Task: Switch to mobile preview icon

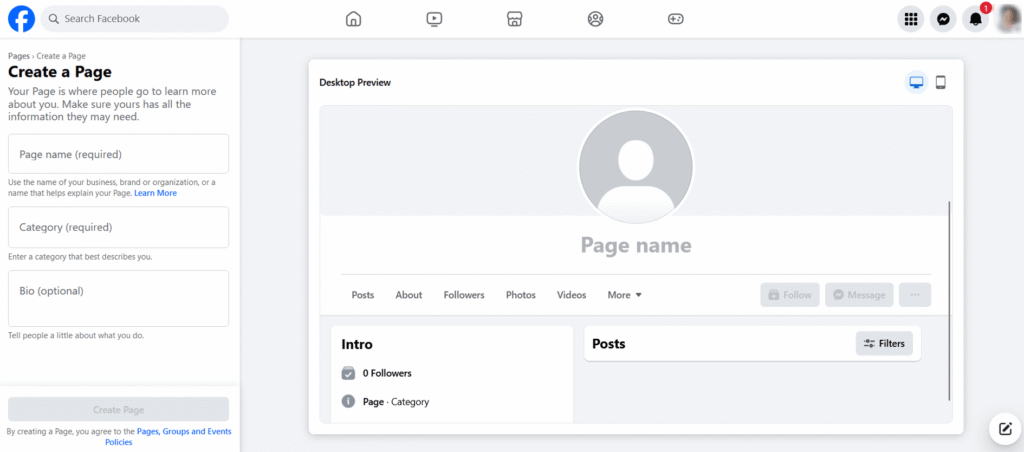Action: click(x=940, y=82)
